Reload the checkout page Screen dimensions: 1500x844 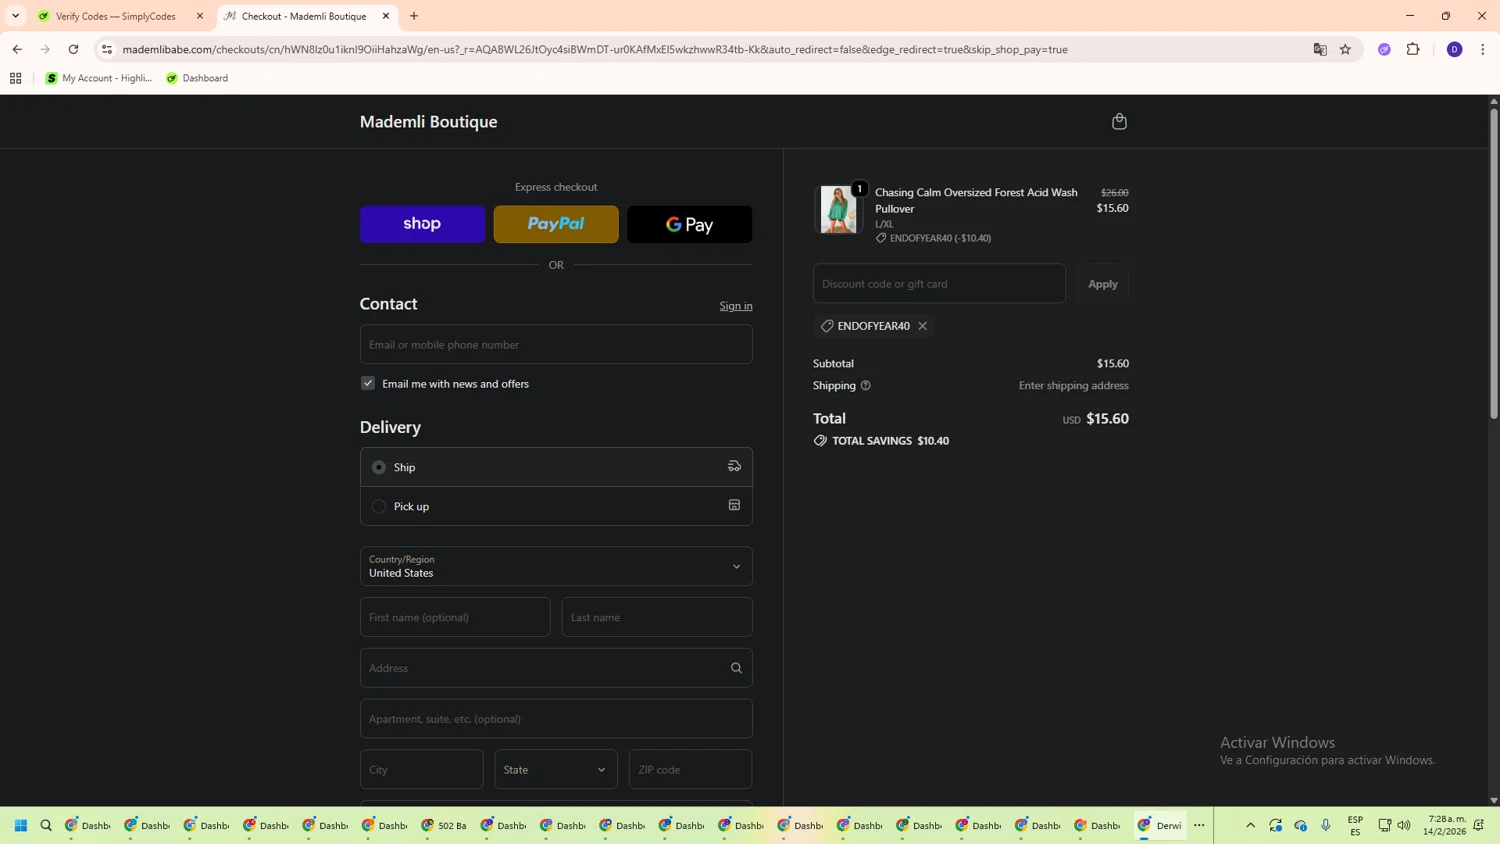[73, 49]
